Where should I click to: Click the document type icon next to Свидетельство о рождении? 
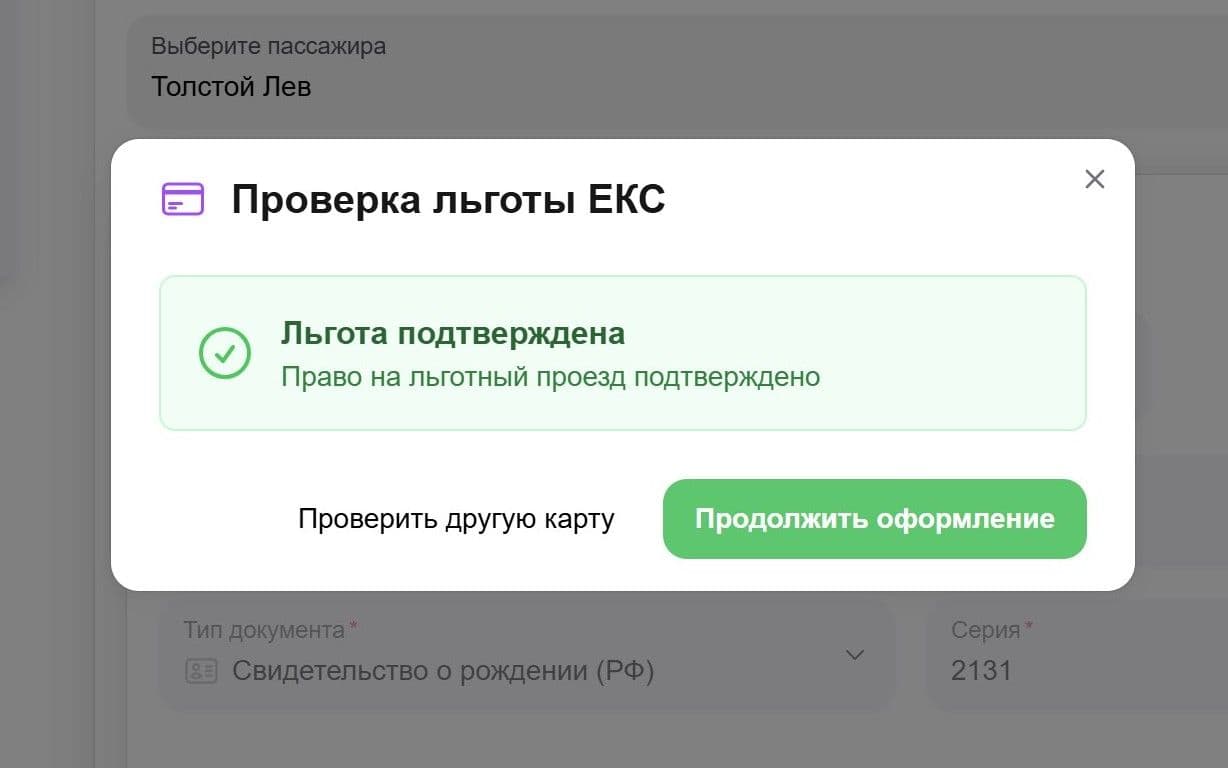pos(201,670)
